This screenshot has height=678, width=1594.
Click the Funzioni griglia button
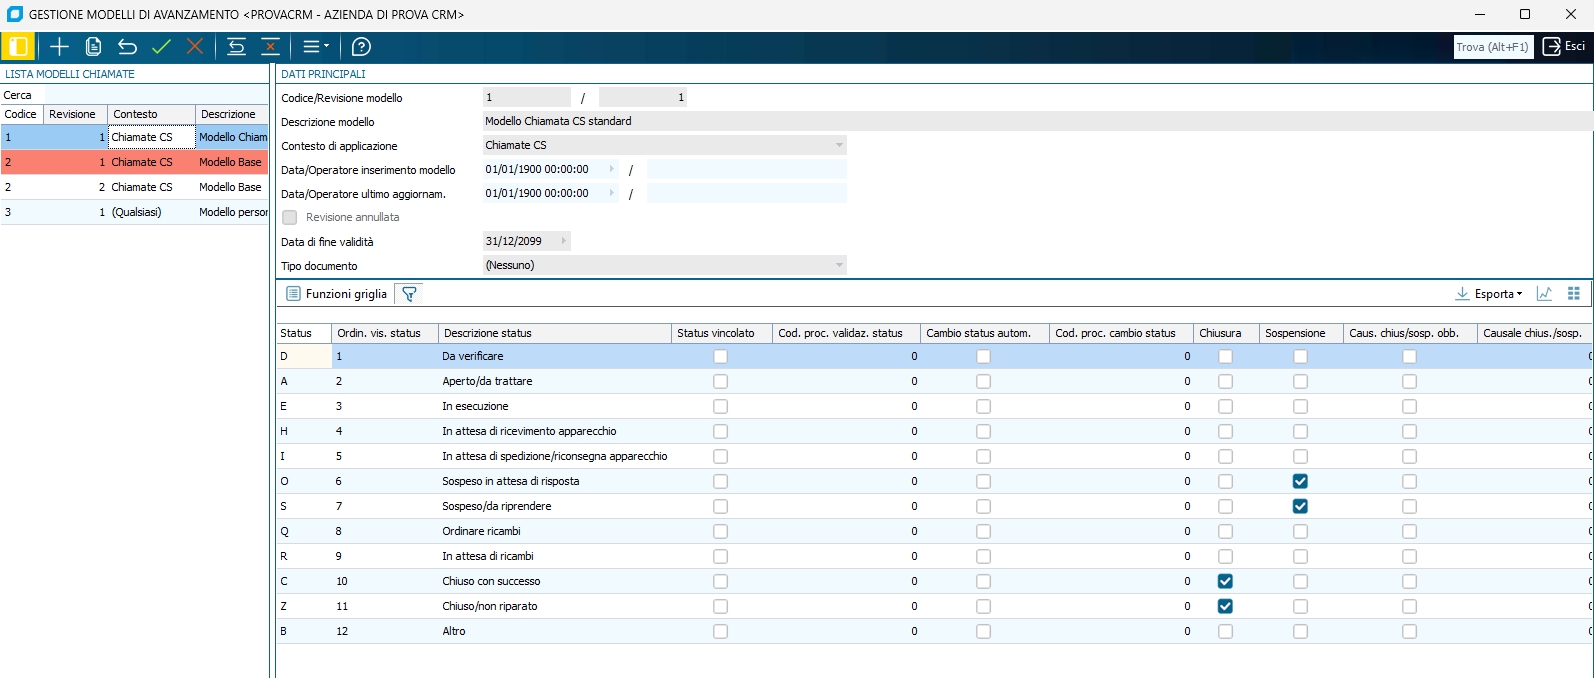336,294
